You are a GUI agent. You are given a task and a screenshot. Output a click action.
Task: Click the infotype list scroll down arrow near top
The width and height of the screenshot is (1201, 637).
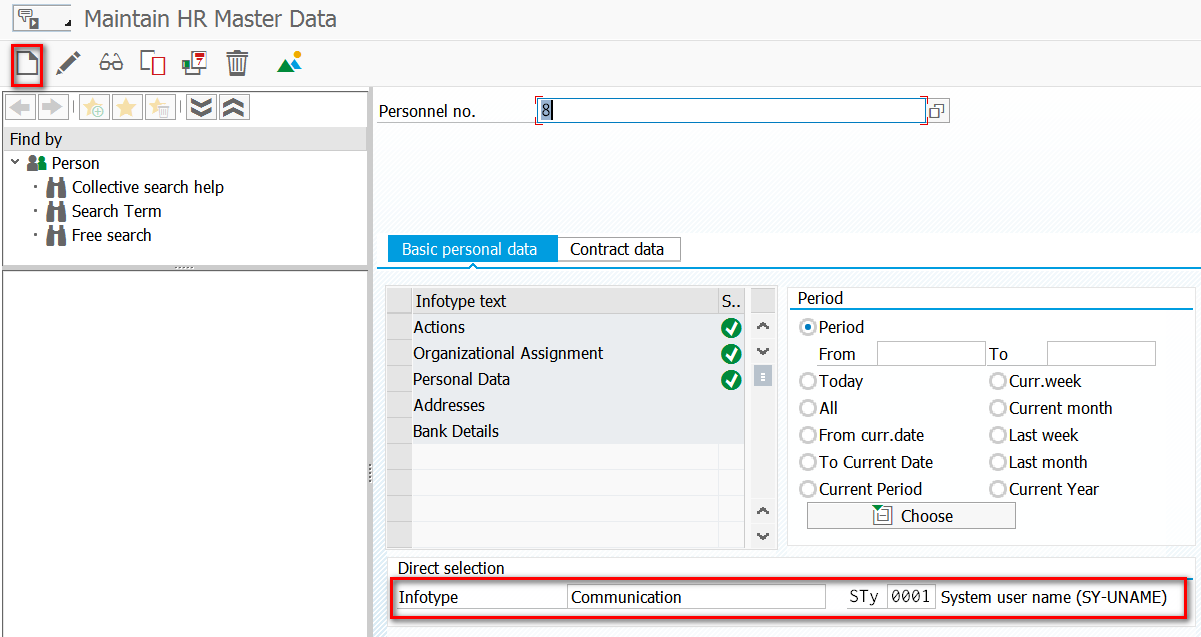[x=763, y=351]
